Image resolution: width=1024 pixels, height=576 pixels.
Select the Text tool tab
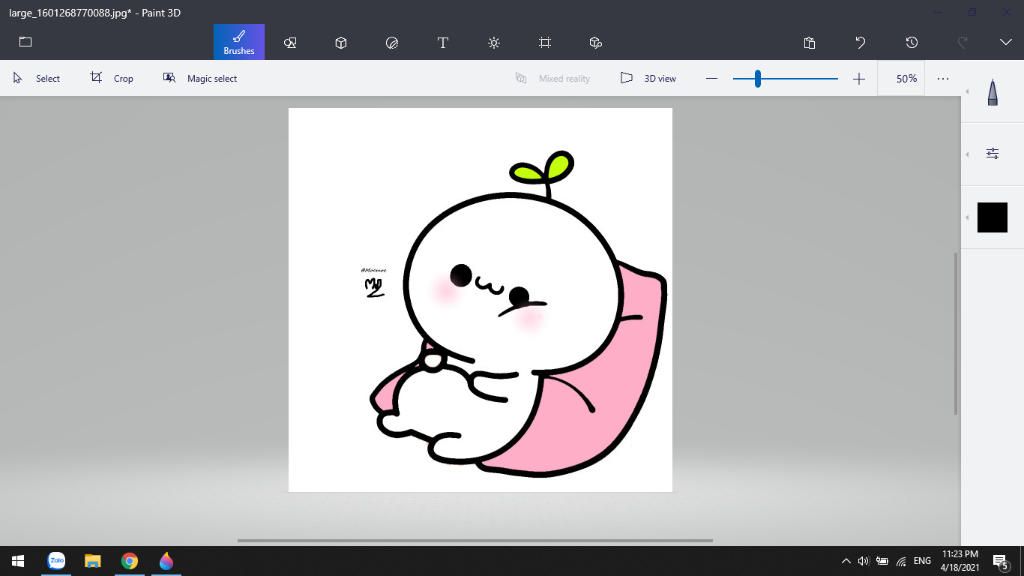[x=443, y=42]
